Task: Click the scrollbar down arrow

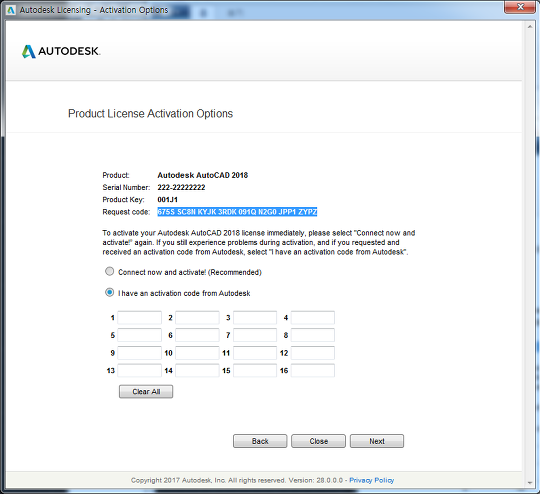Action: (x=530, y=483)
